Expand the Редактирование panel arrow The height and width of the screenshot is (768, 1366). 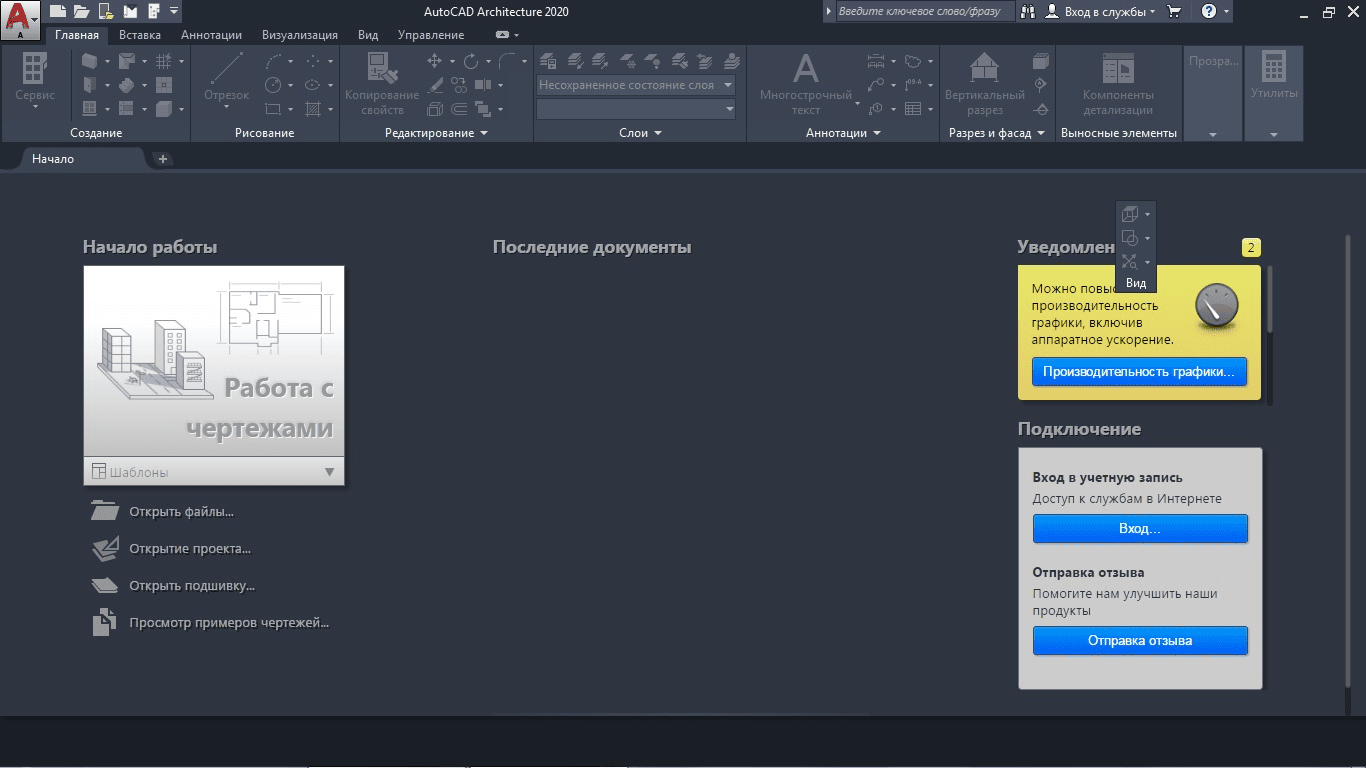tap(484, 133)
